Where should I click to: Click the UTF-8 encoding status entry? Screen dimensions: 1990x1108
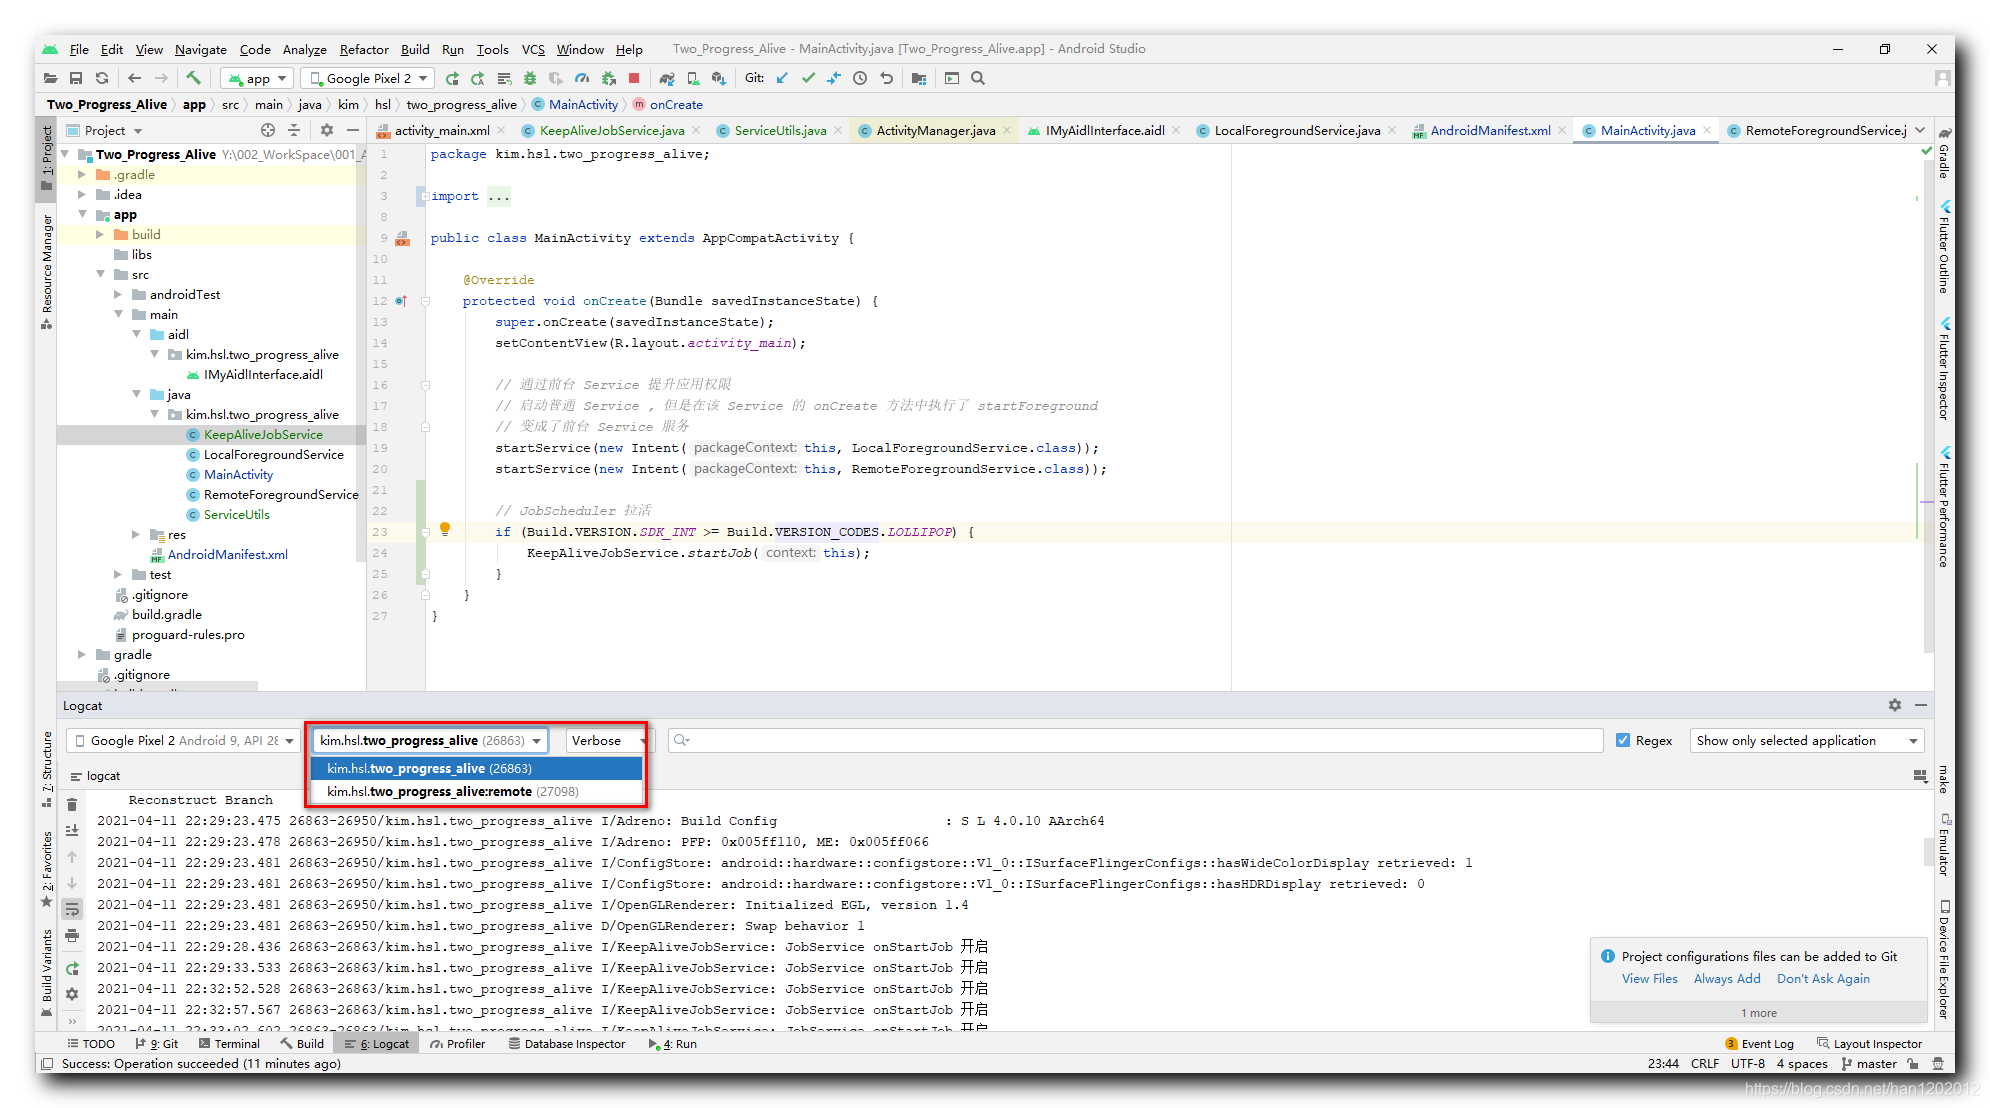coord(1748,1063)
